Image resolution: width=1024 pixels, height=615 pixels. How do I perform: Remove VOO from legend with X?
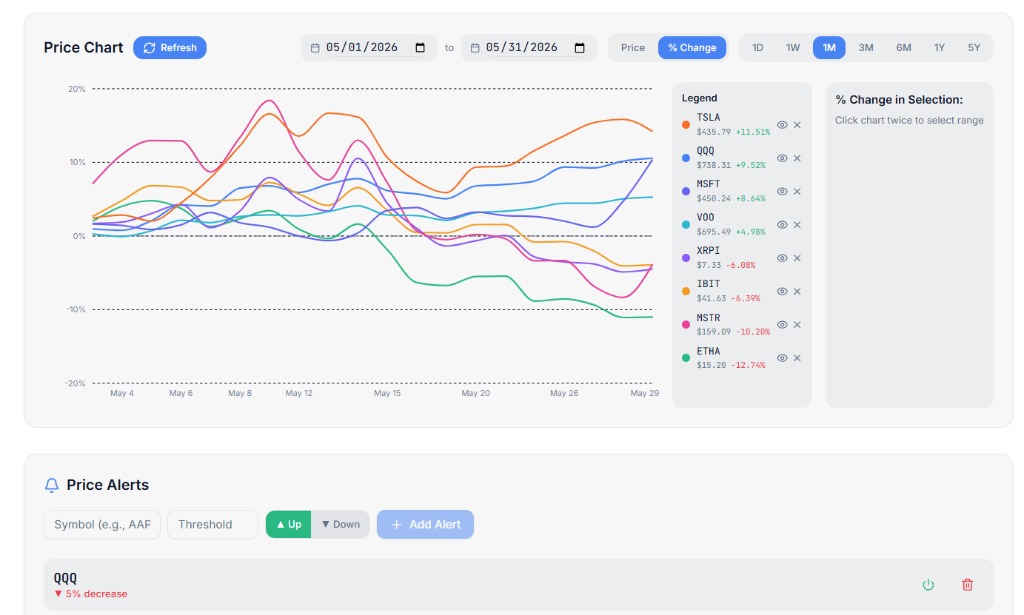pos(797,225)
